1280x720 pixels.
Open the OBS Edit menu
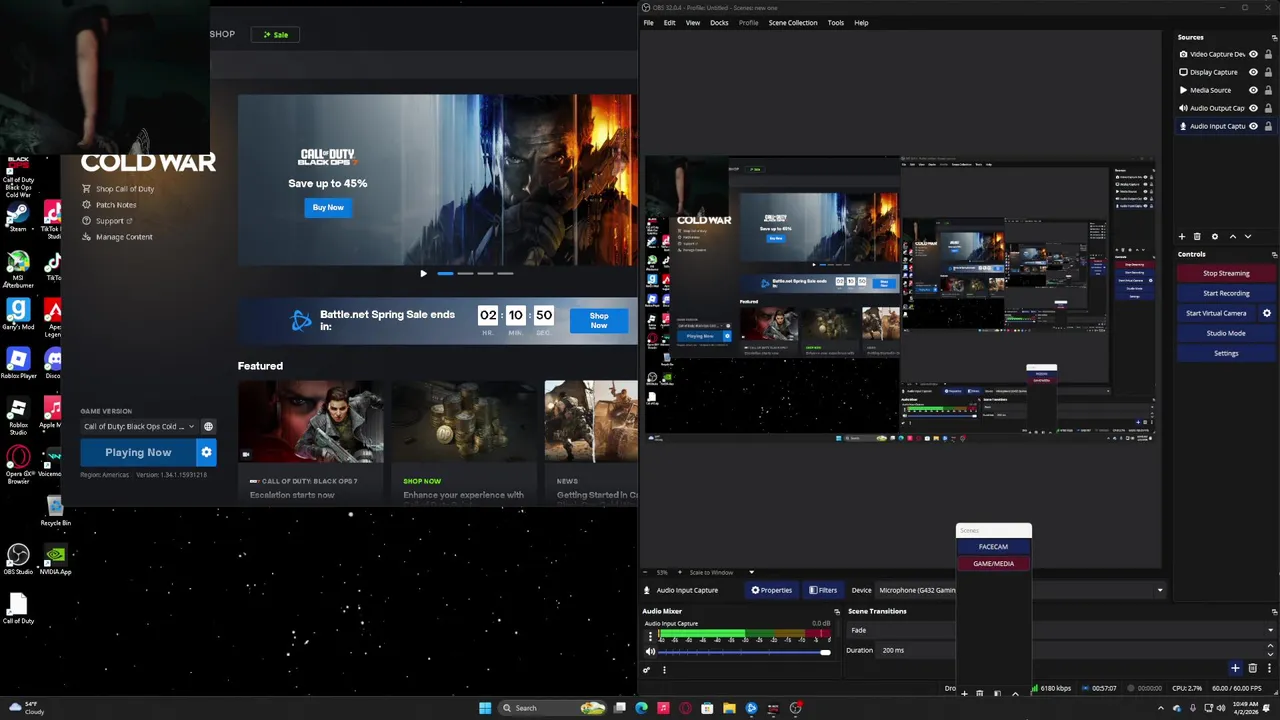click(669, 22)
